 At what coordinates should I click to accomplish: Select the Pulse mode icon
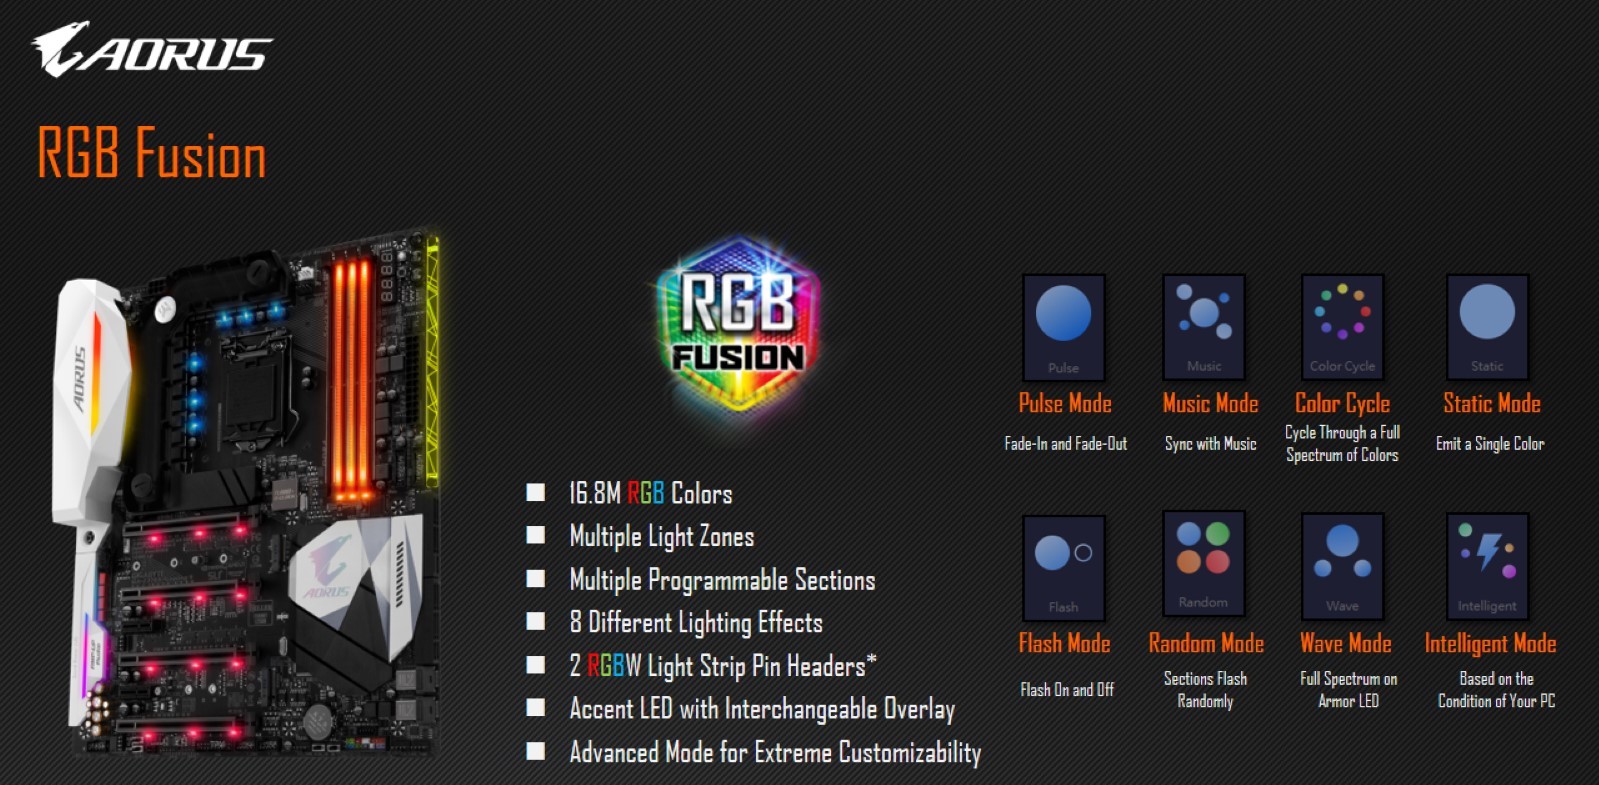tap(1064, 327)
